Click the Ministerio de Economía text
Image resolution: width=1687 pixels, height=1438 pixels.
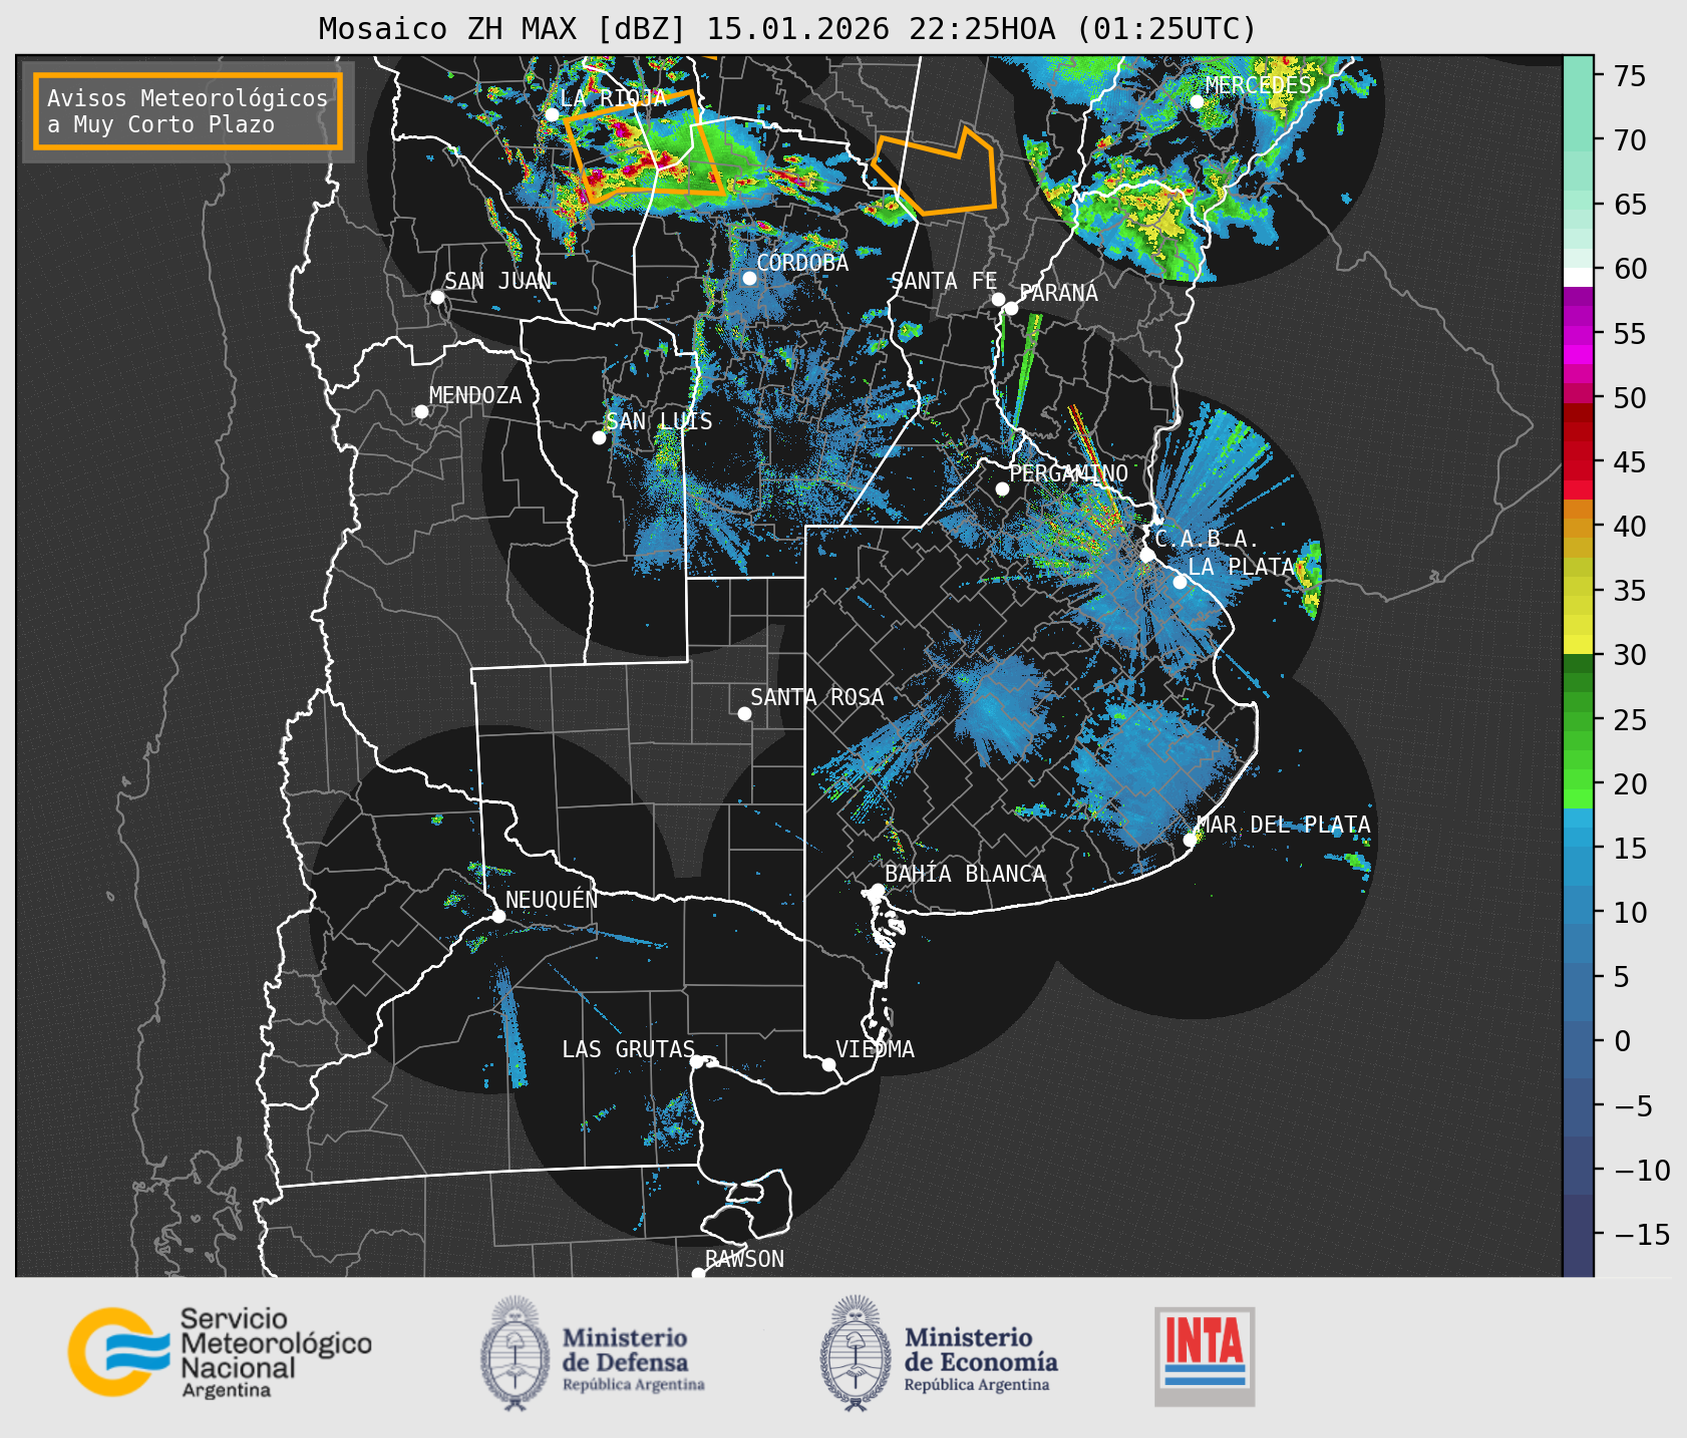(980, 1358)
